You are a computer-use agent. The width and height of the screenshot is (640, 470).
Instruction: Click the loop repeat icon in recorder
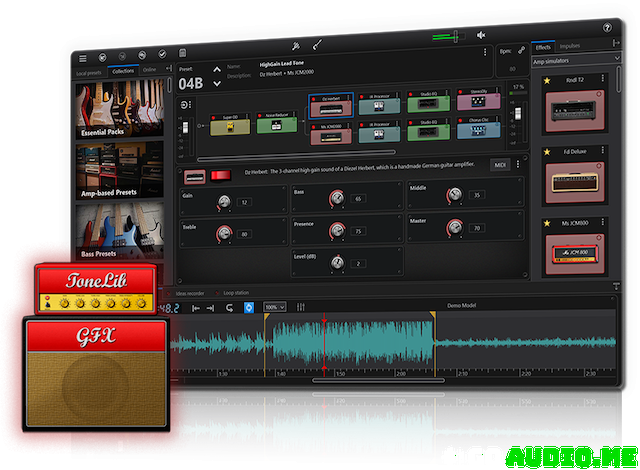point(229,308)
